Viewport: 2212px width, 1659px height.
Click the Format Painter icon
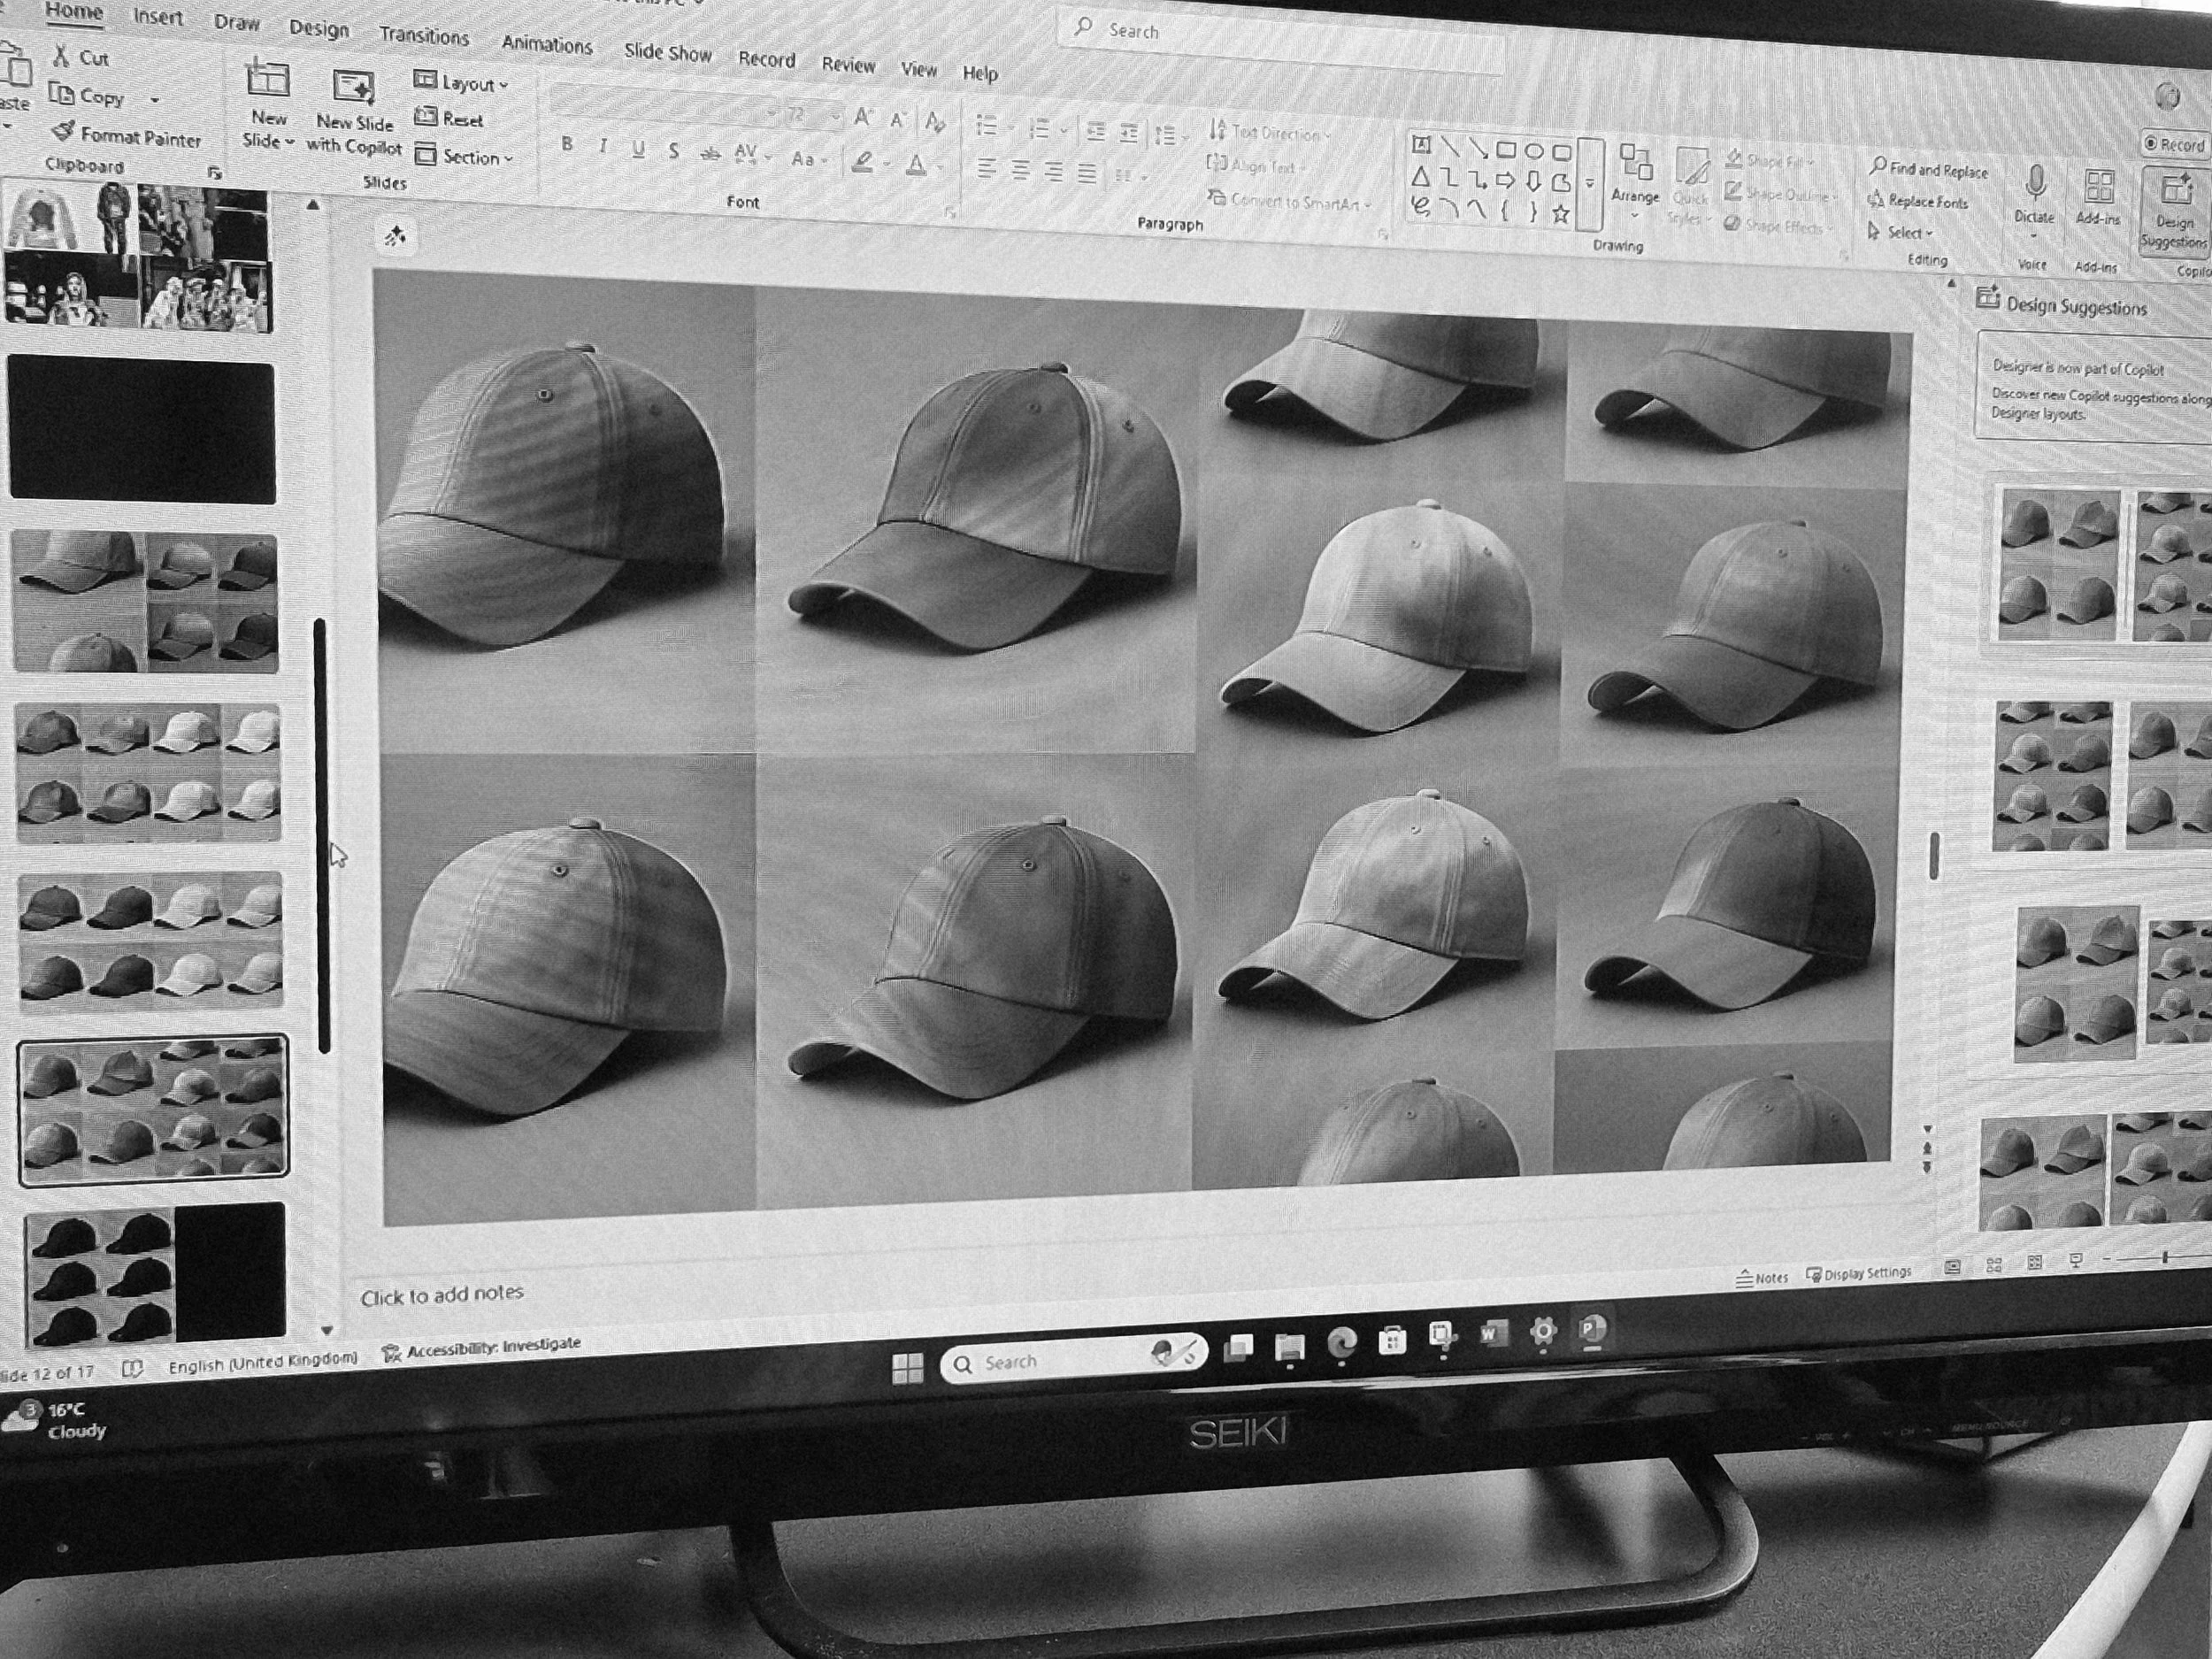(x=64, y=132)
